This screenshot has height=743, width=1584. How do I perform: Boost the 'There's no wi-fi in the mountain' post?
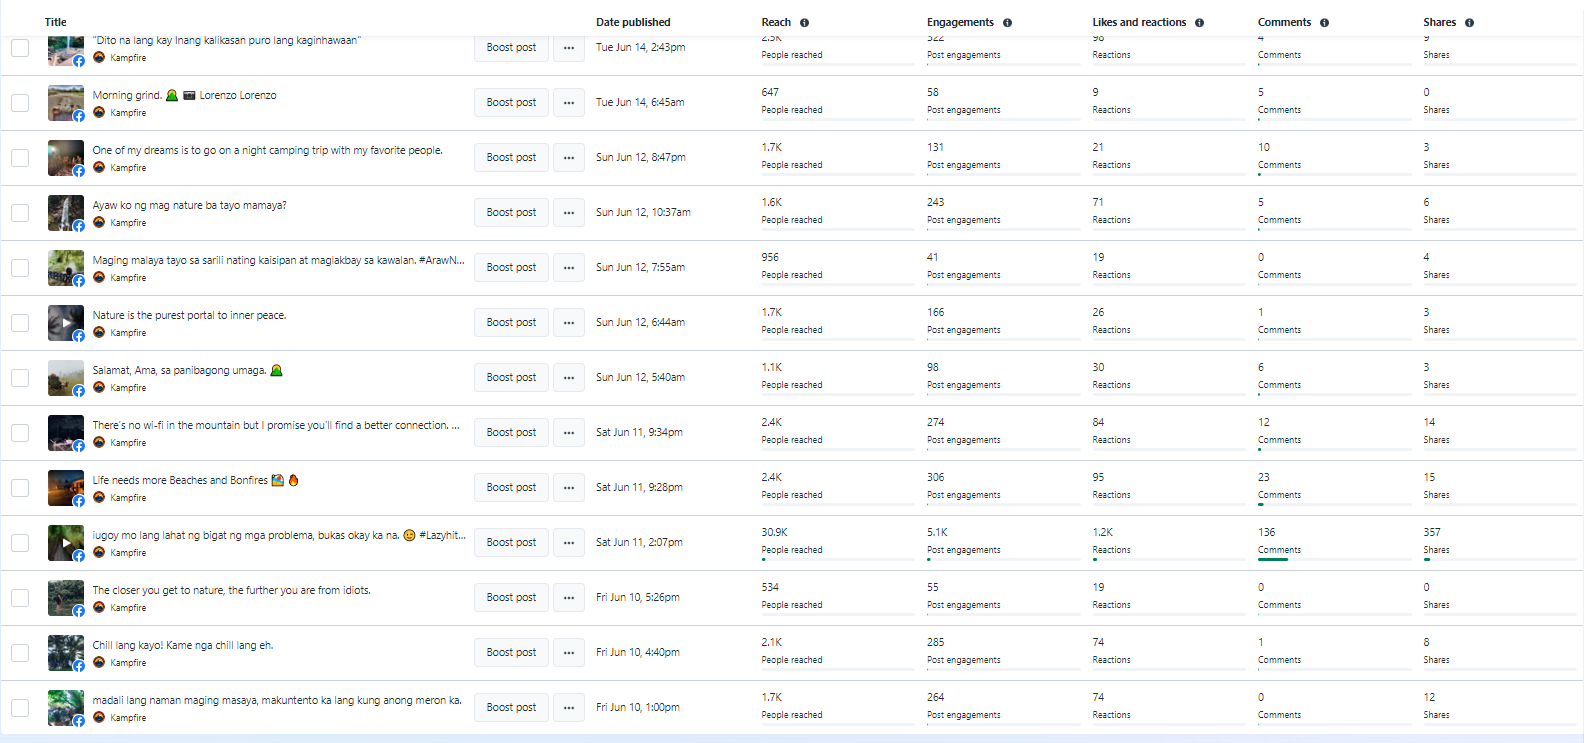point(511,433)
